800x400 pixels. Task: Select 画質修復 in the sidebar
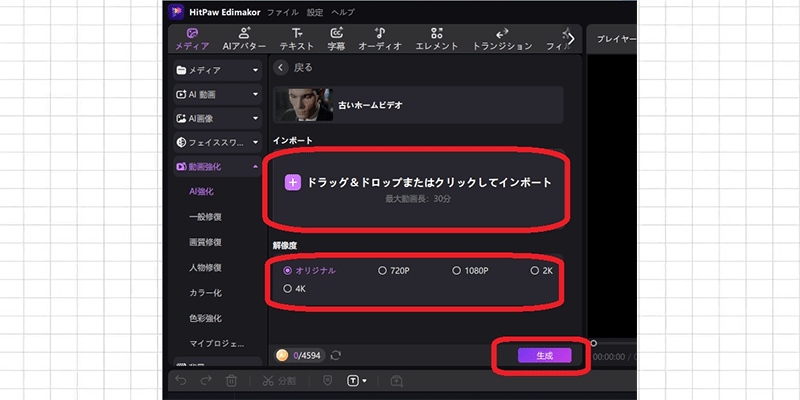click(205, 242)
